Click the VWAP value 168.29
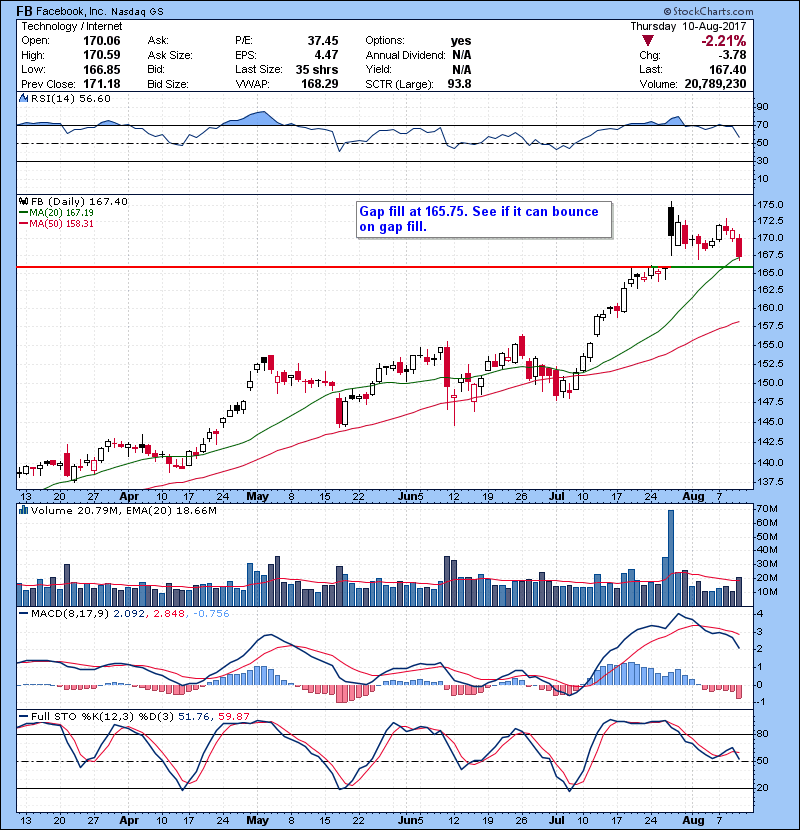This screenshot has width=800, height=830. [320, 84]
